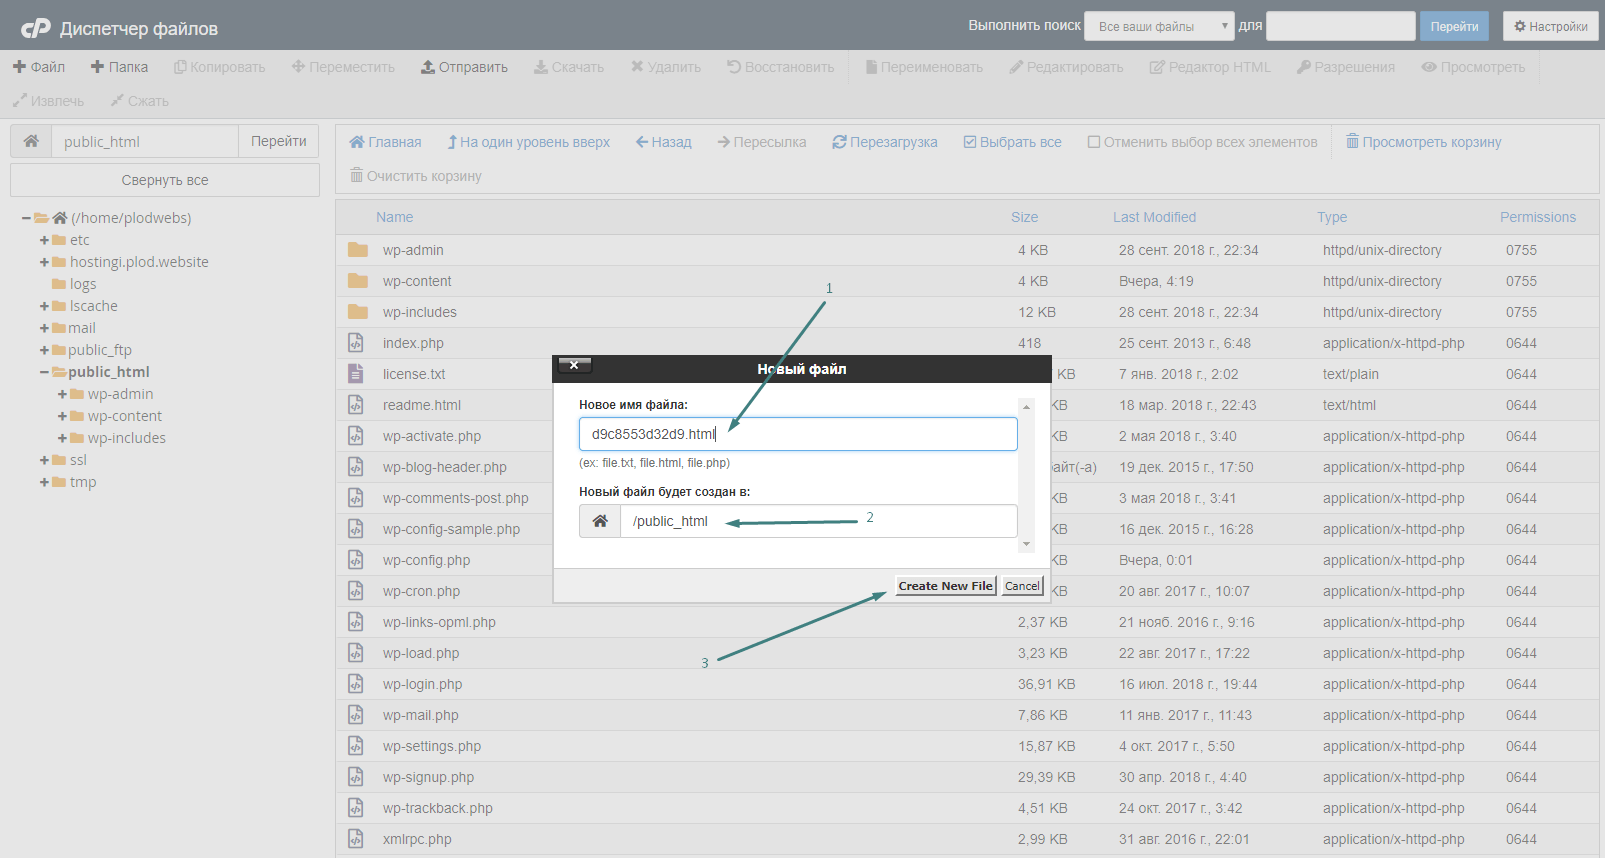
Task: Open the Настройки gear settings
Action: click(x=1550, y=26)
